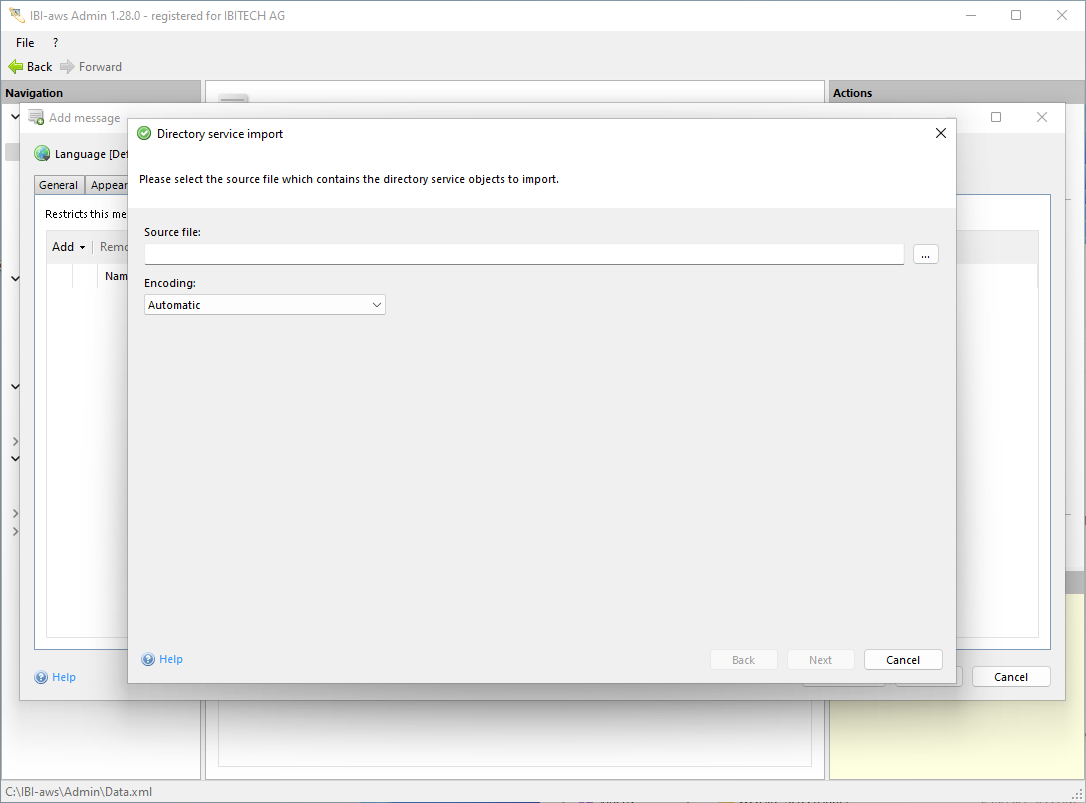
Task: Browse for source file with the ... button
Action: 925,255
